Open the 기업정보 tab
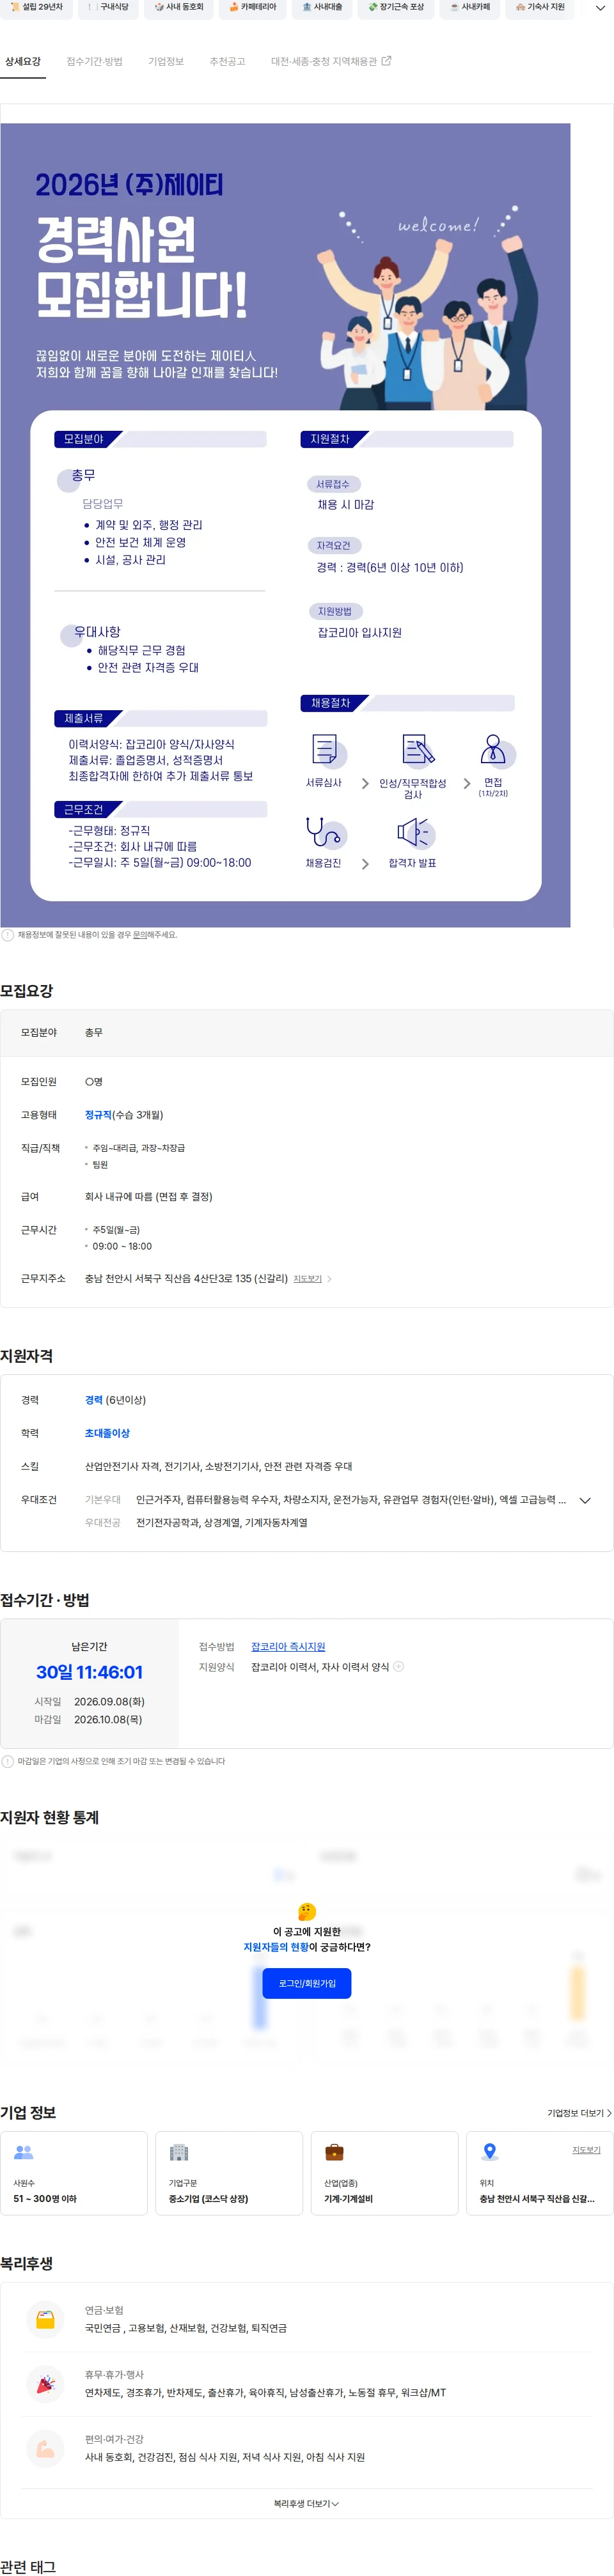This screenshot has width=614, height=2576. pyautogui.click(x=166, y=62)
